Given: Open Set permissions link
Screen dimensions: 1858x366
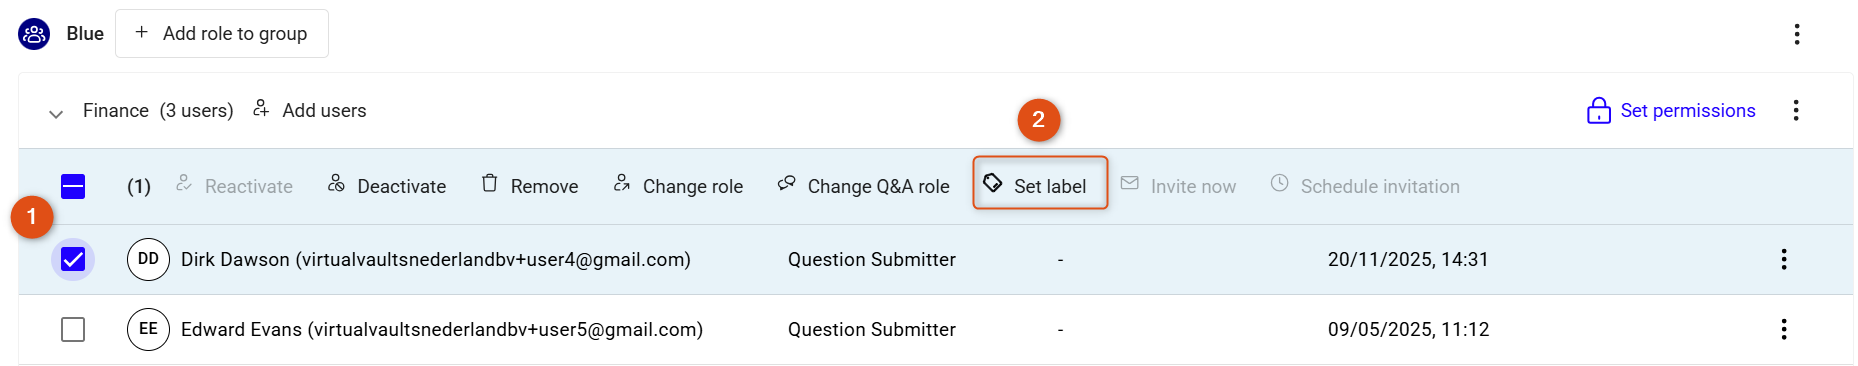Looking at the screenshot, I should pyautogui.click(x=1688, y=110).
